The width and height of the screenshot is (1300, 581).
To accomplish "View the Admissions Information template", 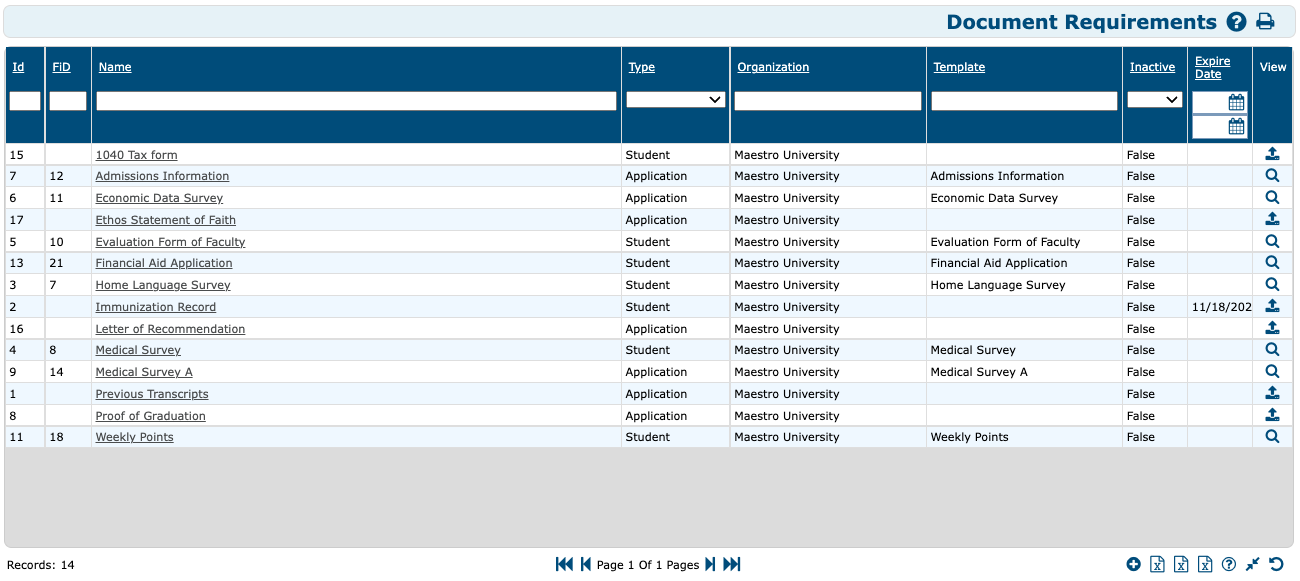I will [x=1272, y=176].
